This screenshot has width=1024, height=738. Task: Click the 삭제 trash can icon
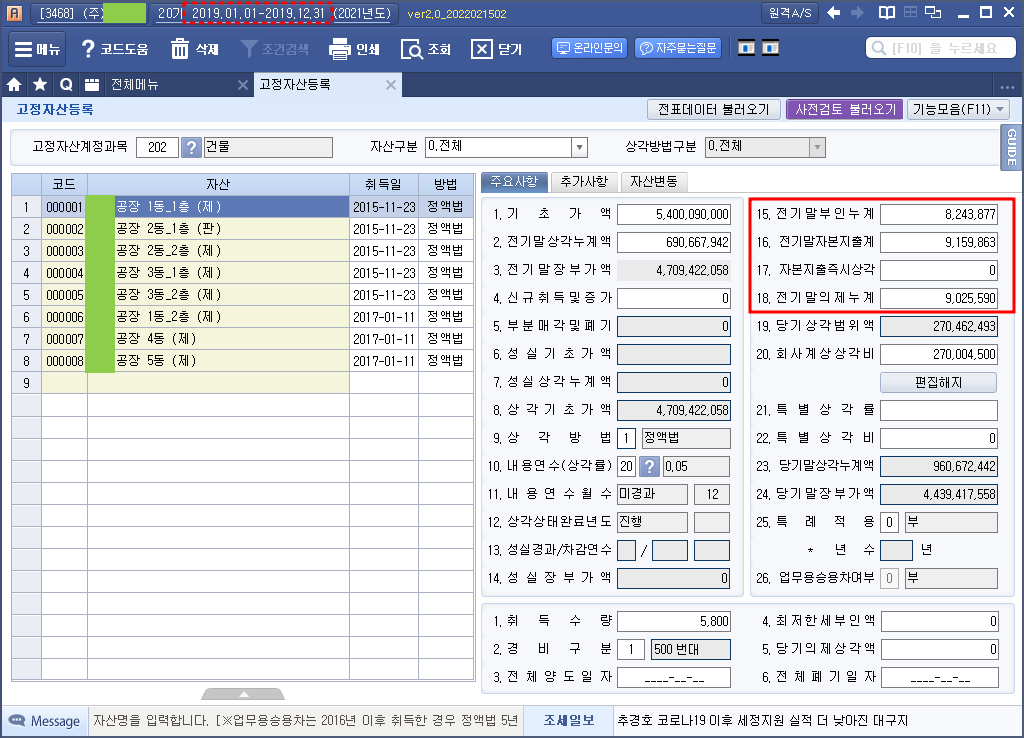click(x=180, y=49)
